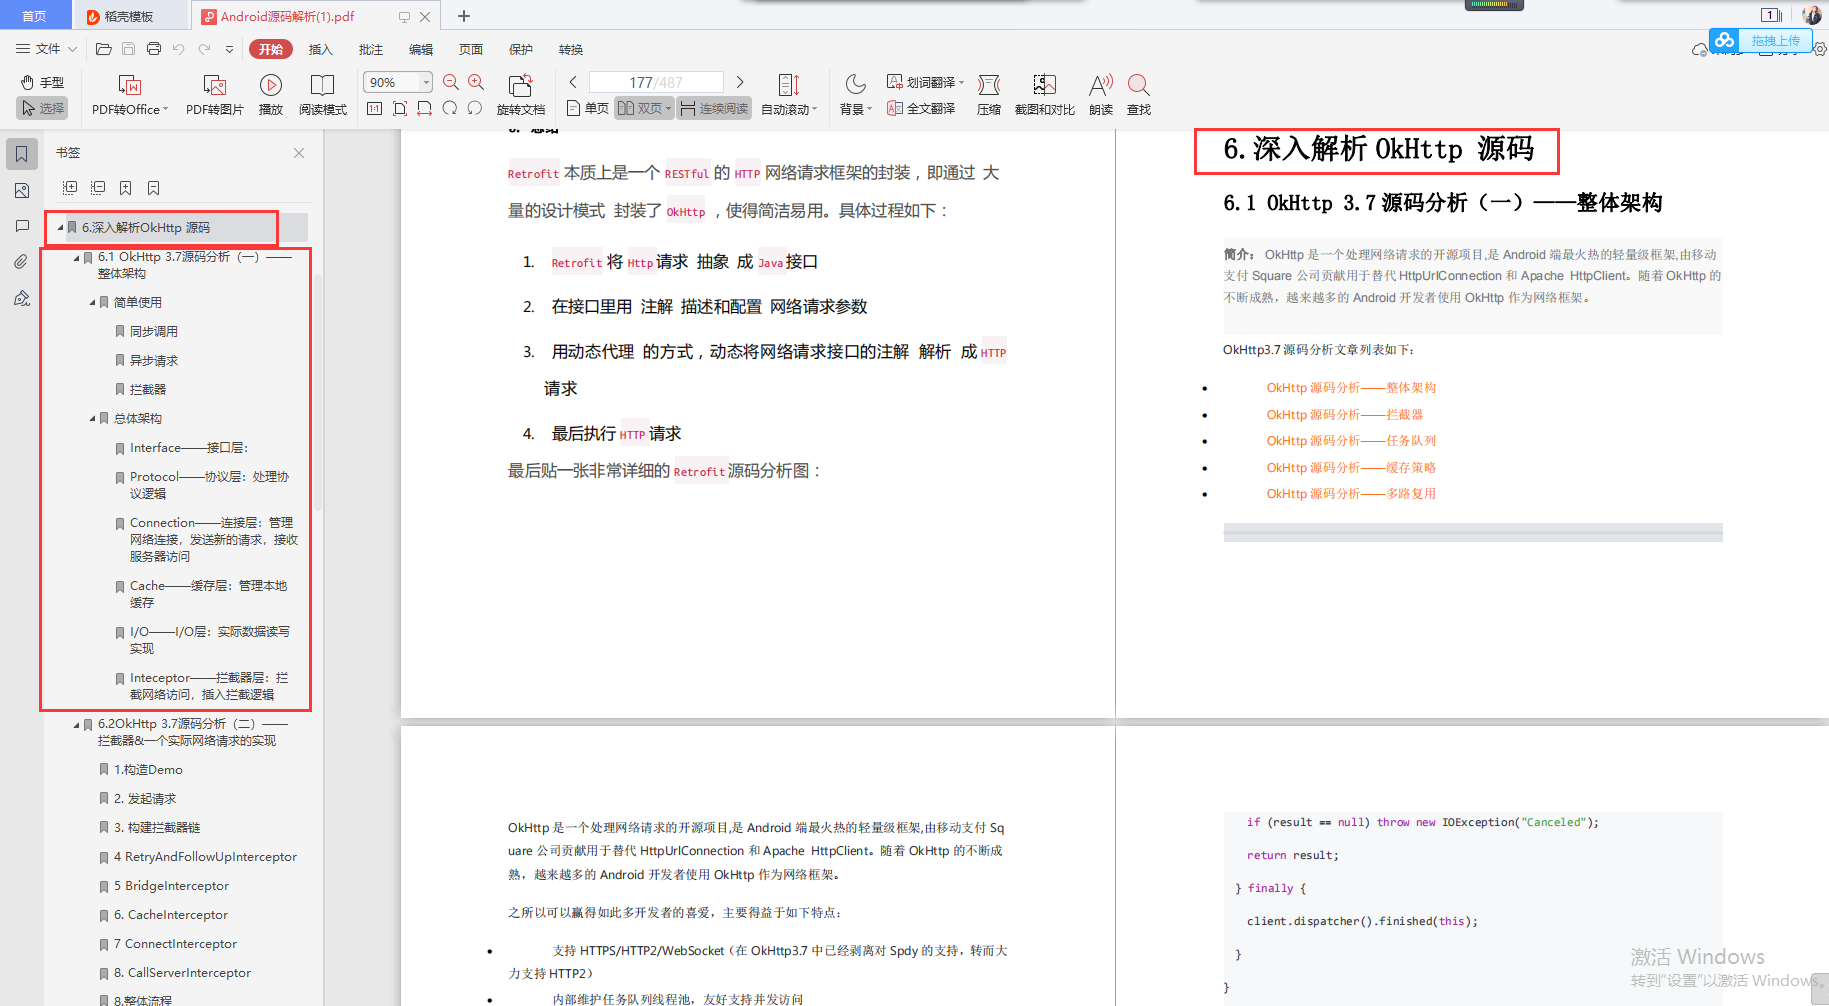The width and height of the screenshot is (1829, 1006).
Task: Collapse the 总体架构 bookmark node
Action: coord(92,419)
